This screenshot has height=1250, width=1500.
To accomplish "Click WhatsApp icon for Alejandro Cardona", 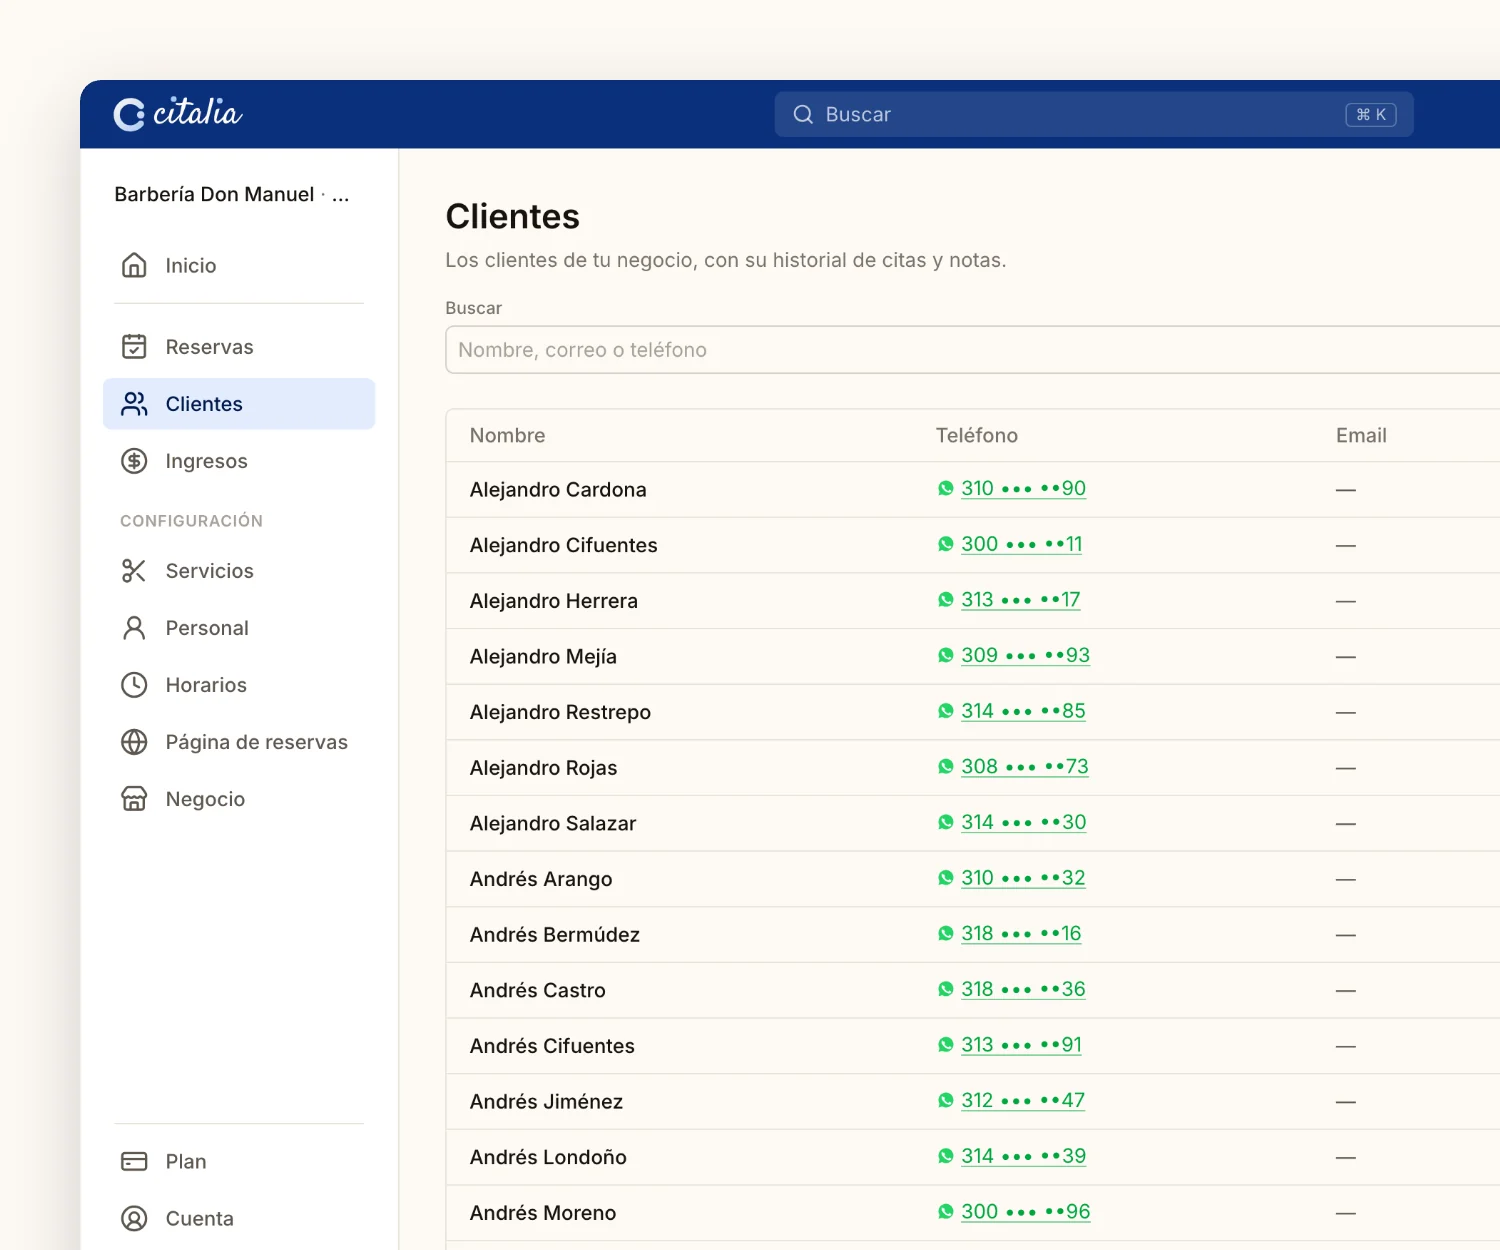I will [x=946, y=489].
